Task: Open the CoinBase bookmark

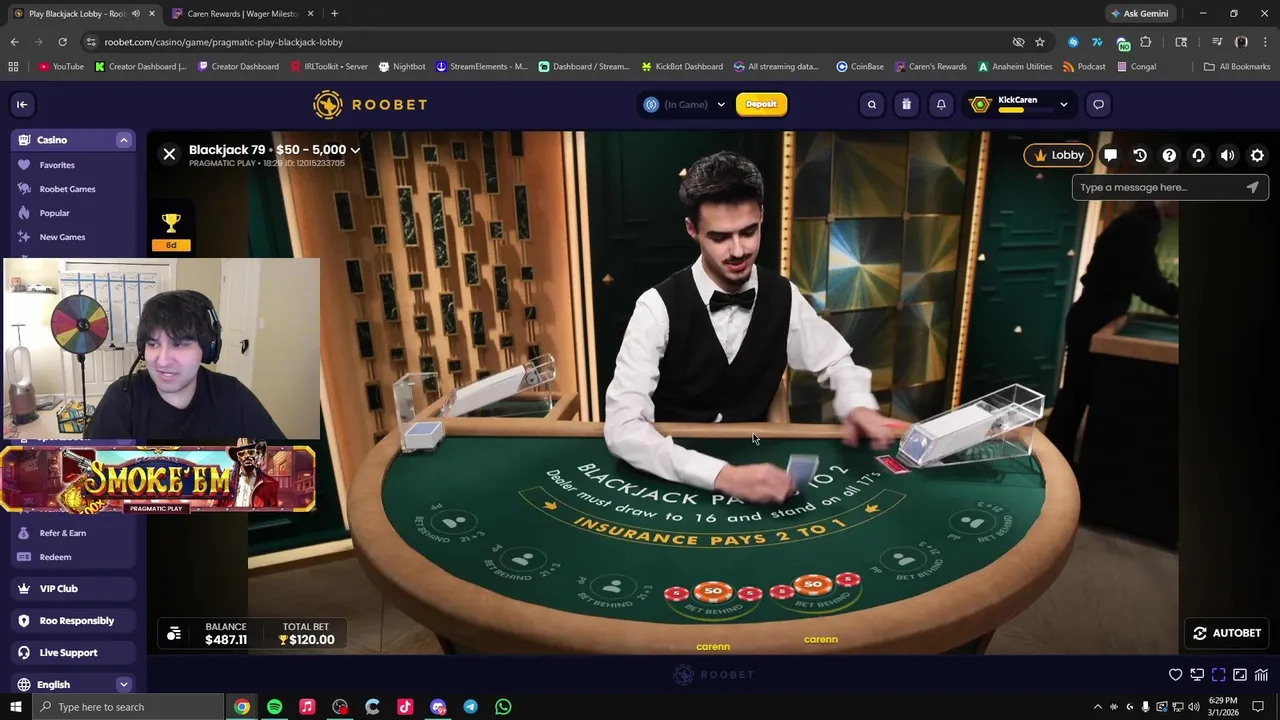Action: point(860,67)
